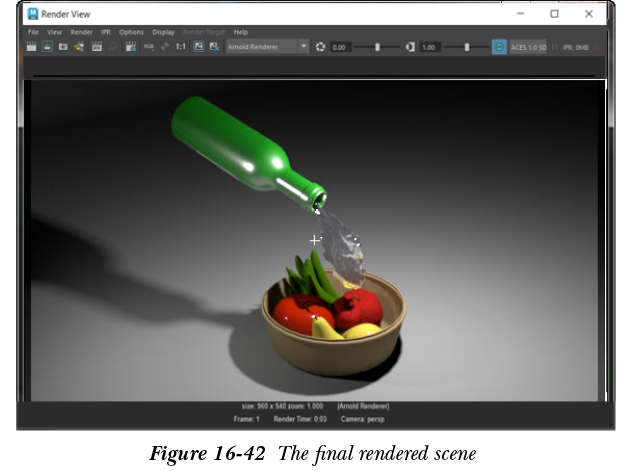Open the Display menu

click(163, 32)
